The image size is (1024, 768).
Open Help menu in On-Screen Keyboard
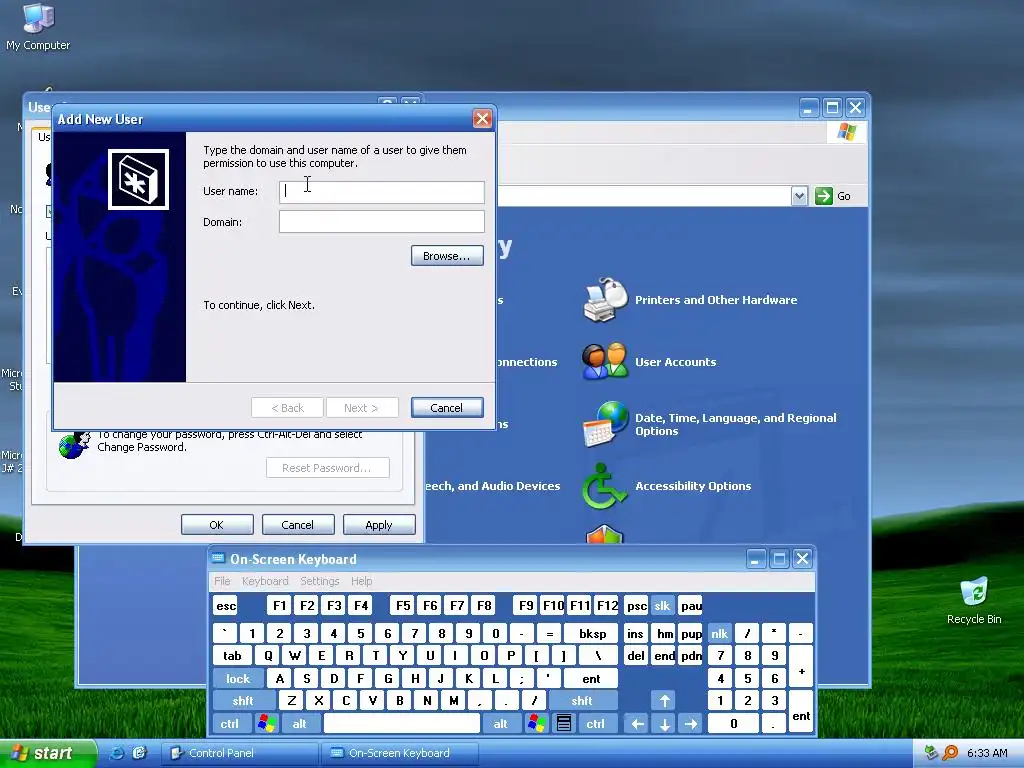point(361,581)
